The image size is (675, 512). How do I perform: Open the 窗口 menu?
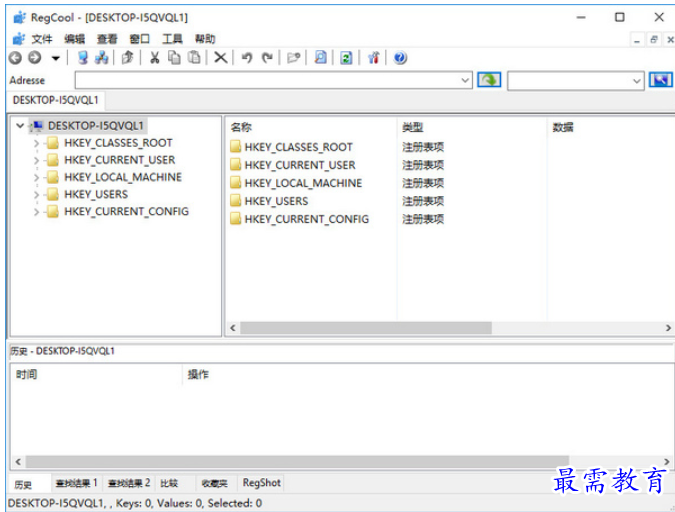(139, 39)
